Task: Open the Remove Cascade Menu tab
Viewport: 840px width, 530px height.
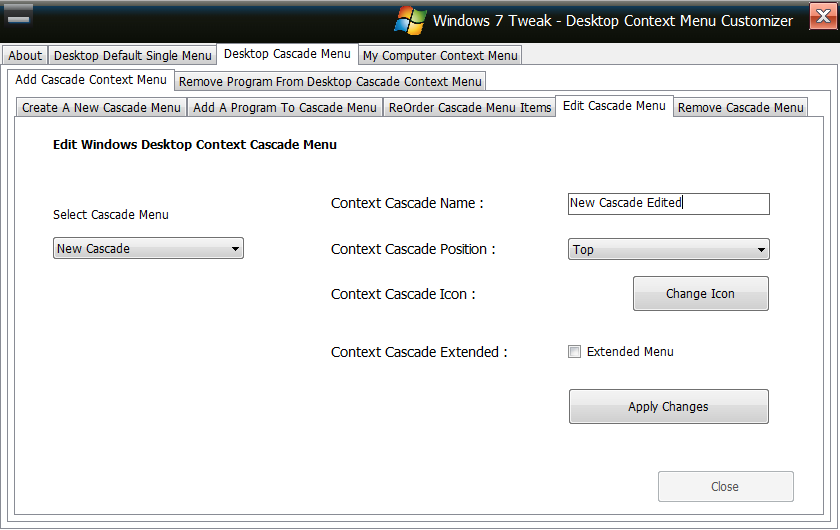Action: tap(740, 107)
